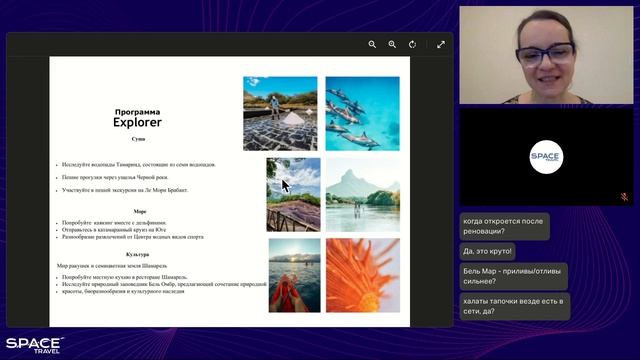Click the muted microphone icon

pos(624,197)
